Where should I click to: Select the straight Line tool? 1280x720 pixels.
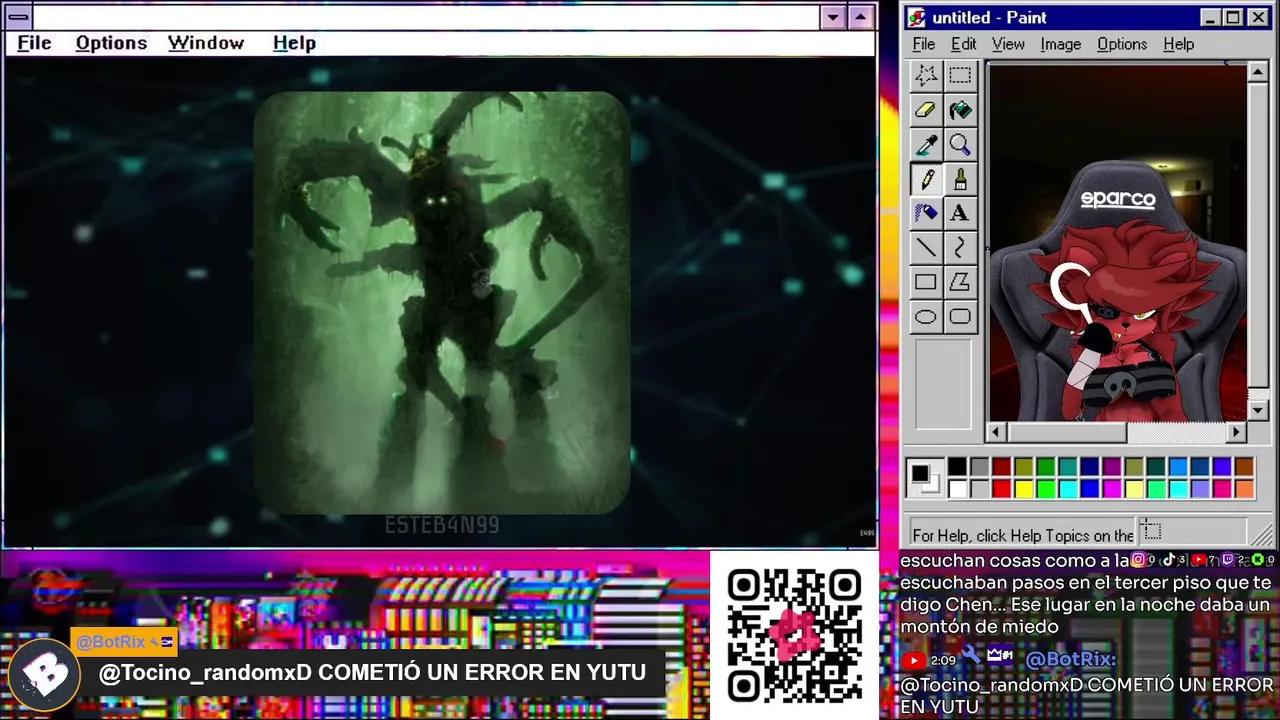pos(926,248)
